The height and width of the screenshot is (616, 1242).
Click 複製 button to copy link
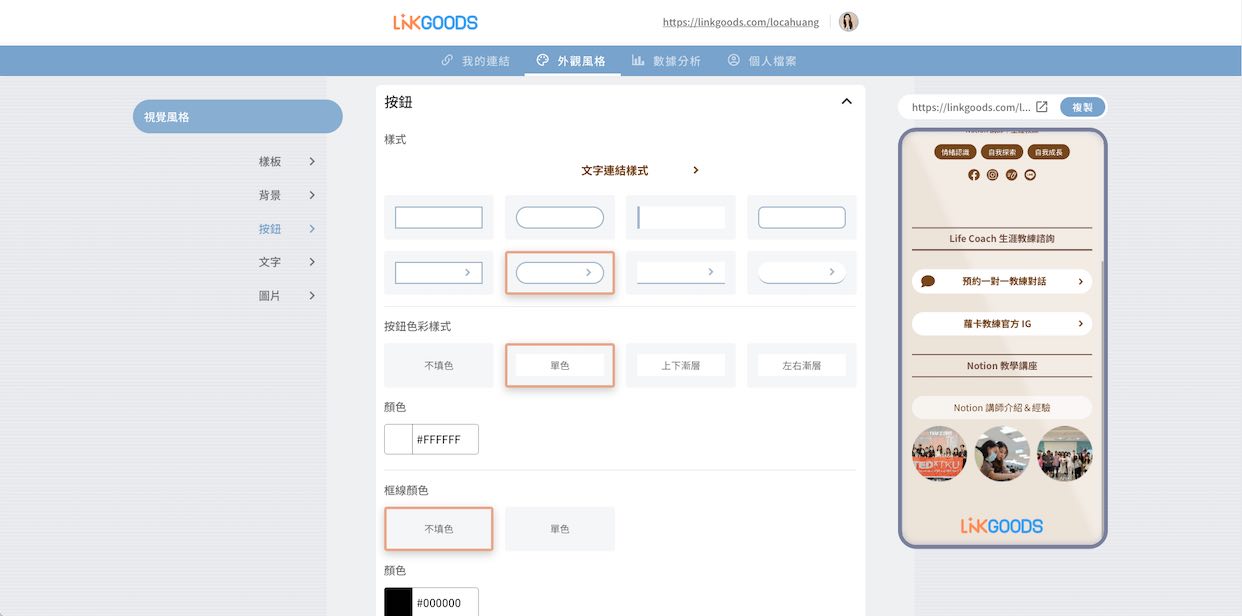pyautogui.click(x=1083, y=107)
